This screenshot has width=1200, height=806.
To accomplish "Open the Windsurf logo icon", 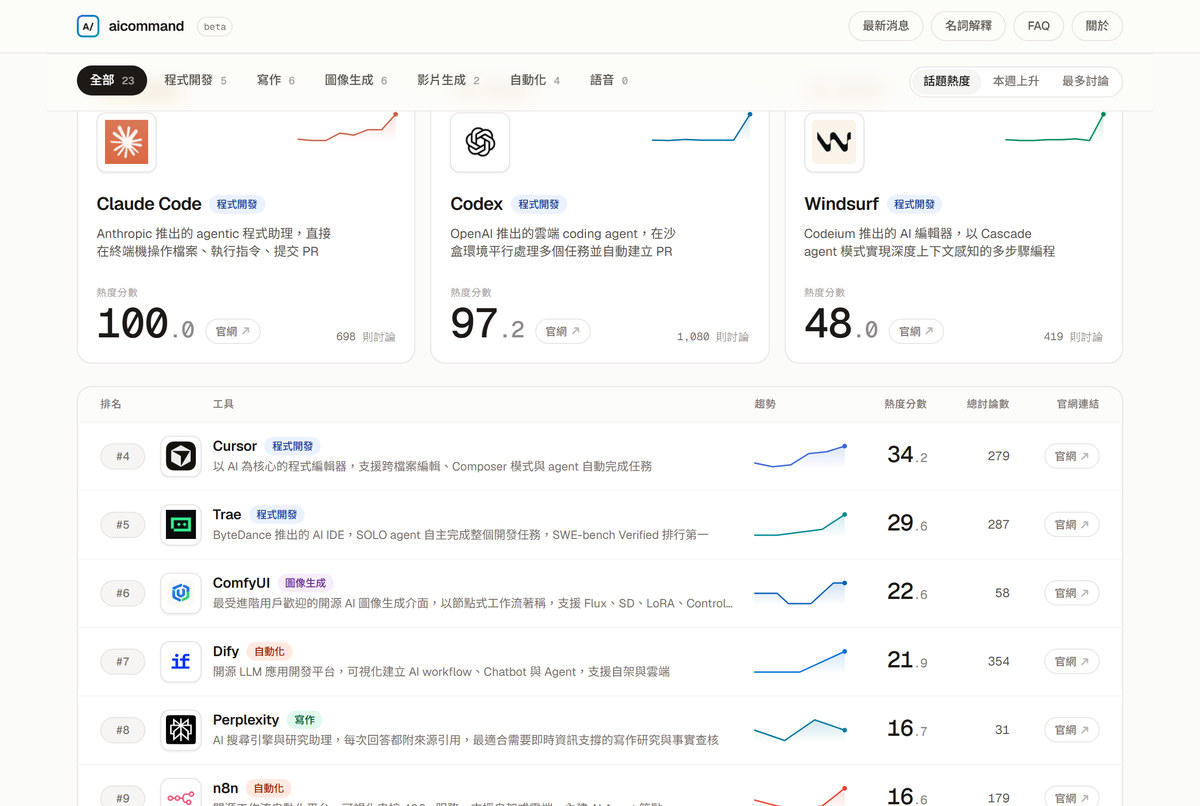I will pos(834,142).
